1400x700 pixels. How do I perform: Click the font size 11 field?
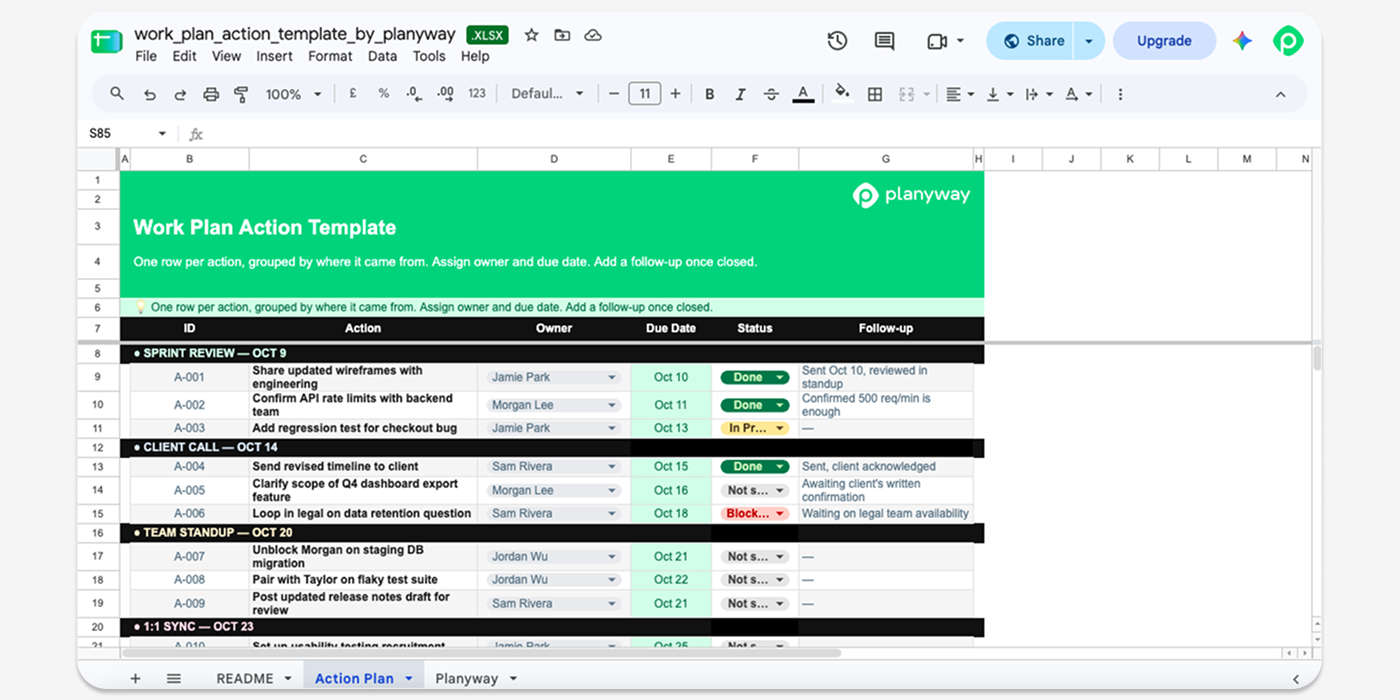point(644,94)
